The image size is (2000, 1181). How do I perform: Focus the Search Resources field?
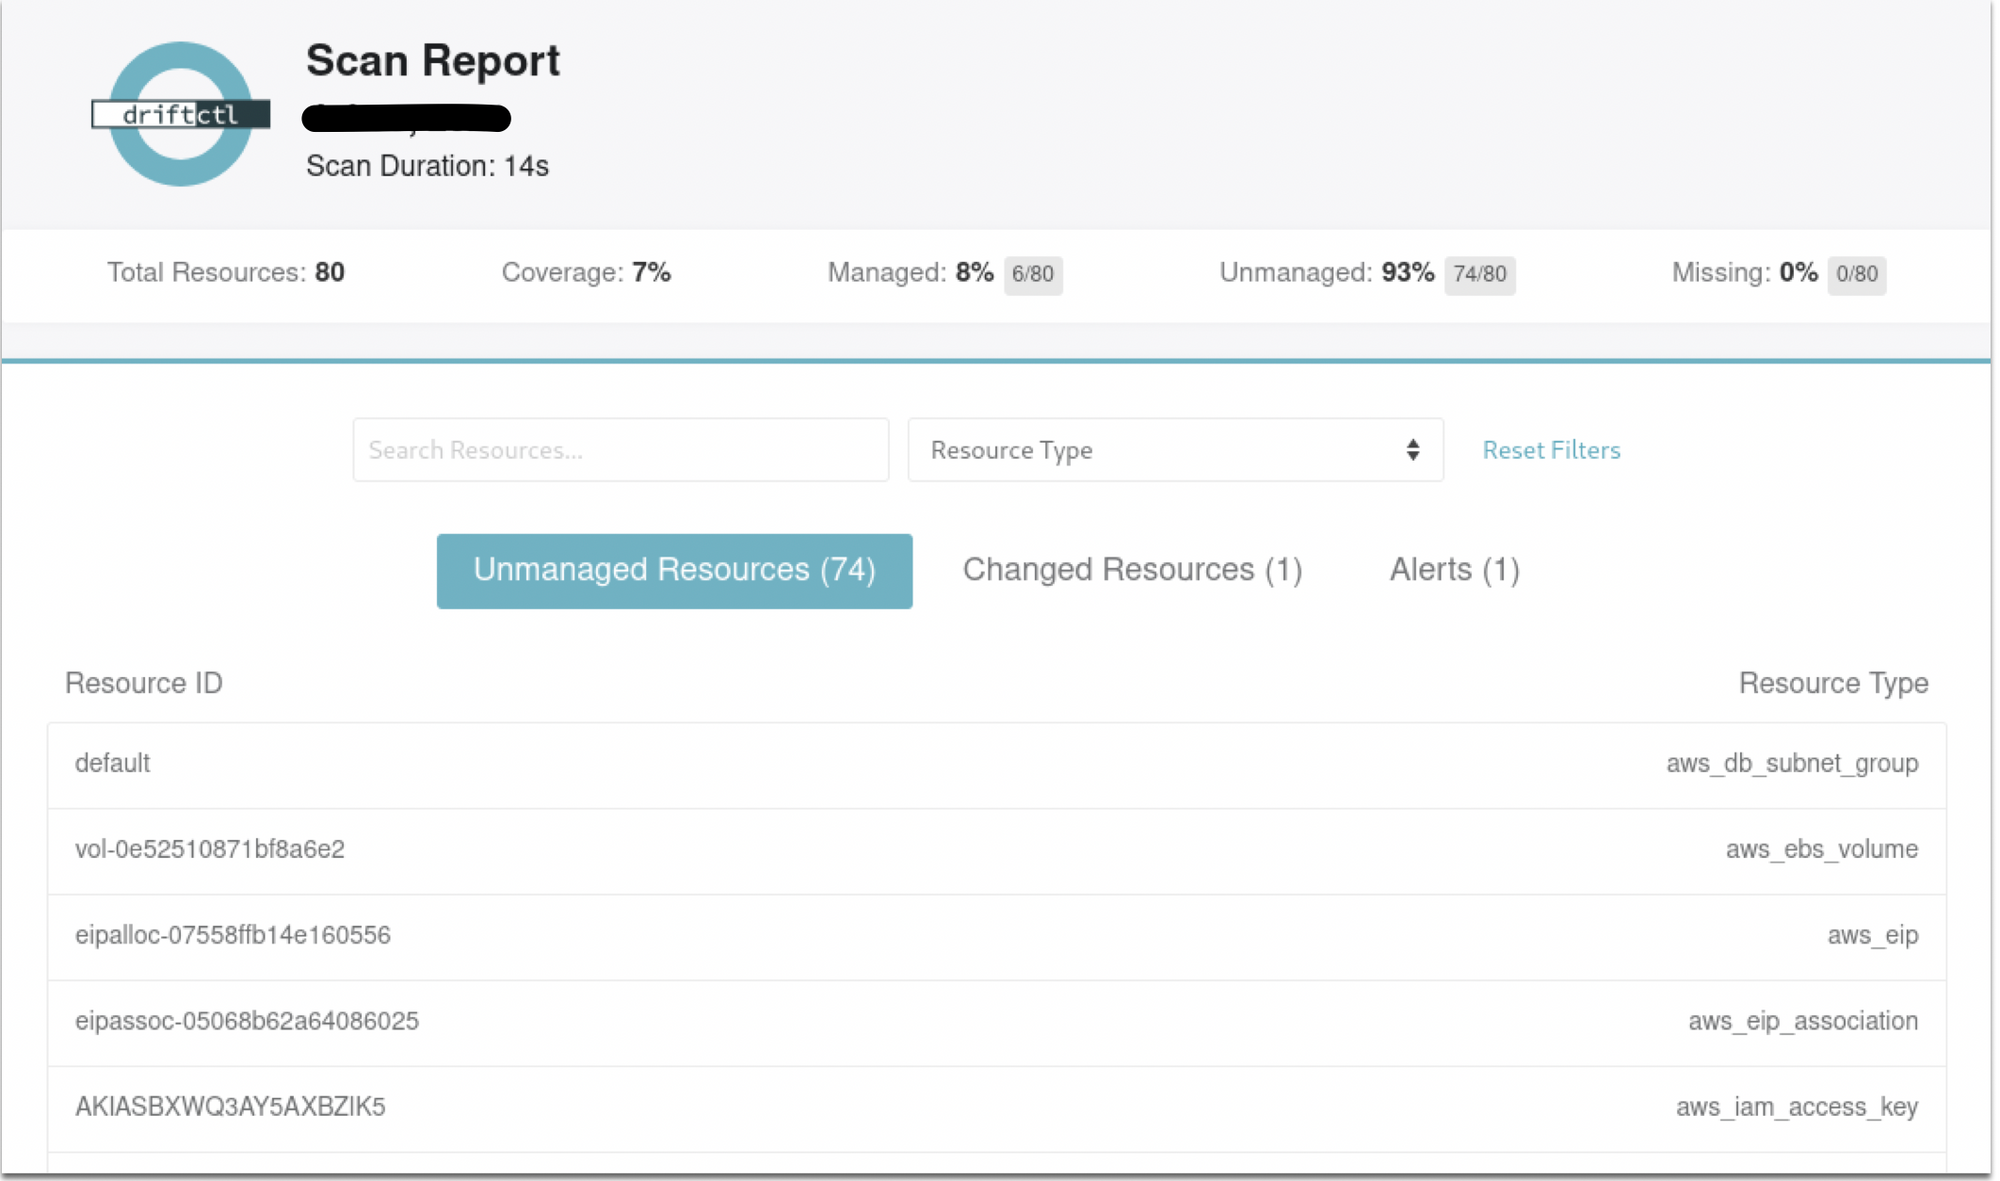pos(620,450)
